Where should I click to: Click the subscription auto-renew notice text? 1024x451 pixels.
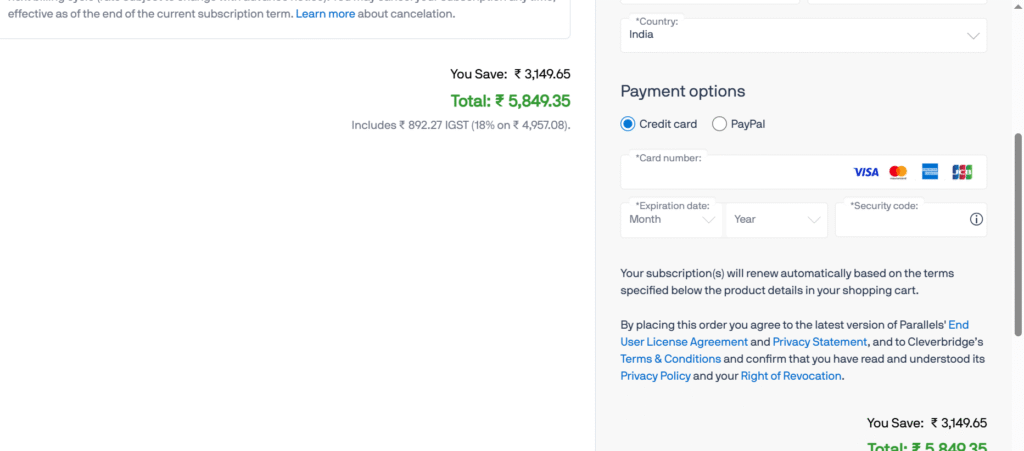[x=787, y=282]
